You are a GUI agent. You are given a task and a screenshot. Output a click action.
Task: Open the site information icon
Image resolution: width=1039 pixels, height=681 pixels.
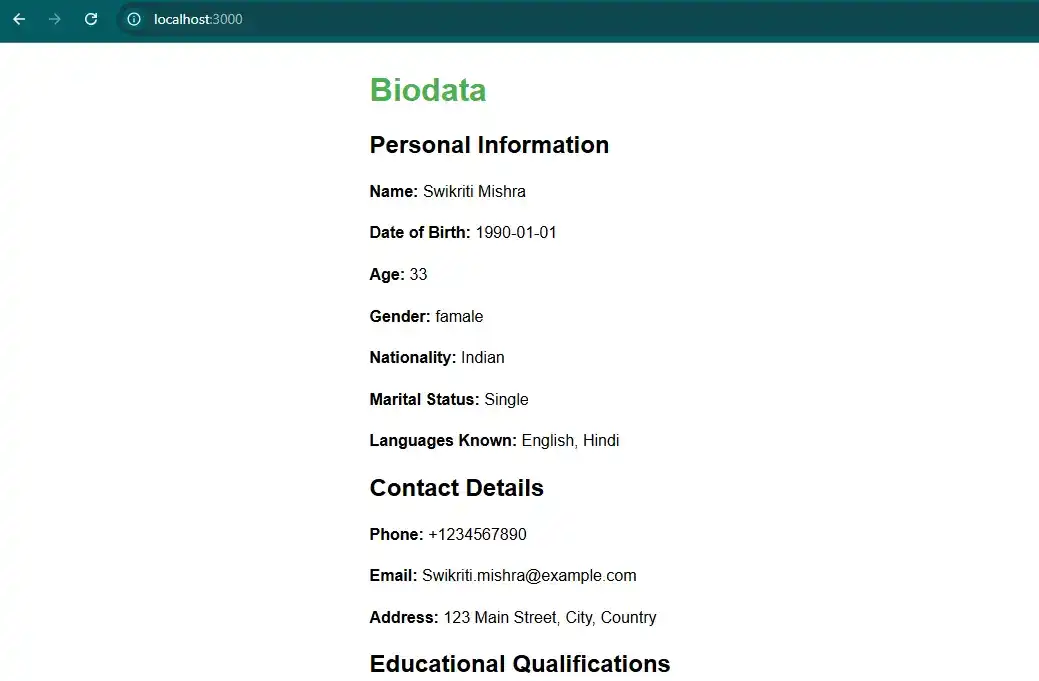(x=134, y=19)
